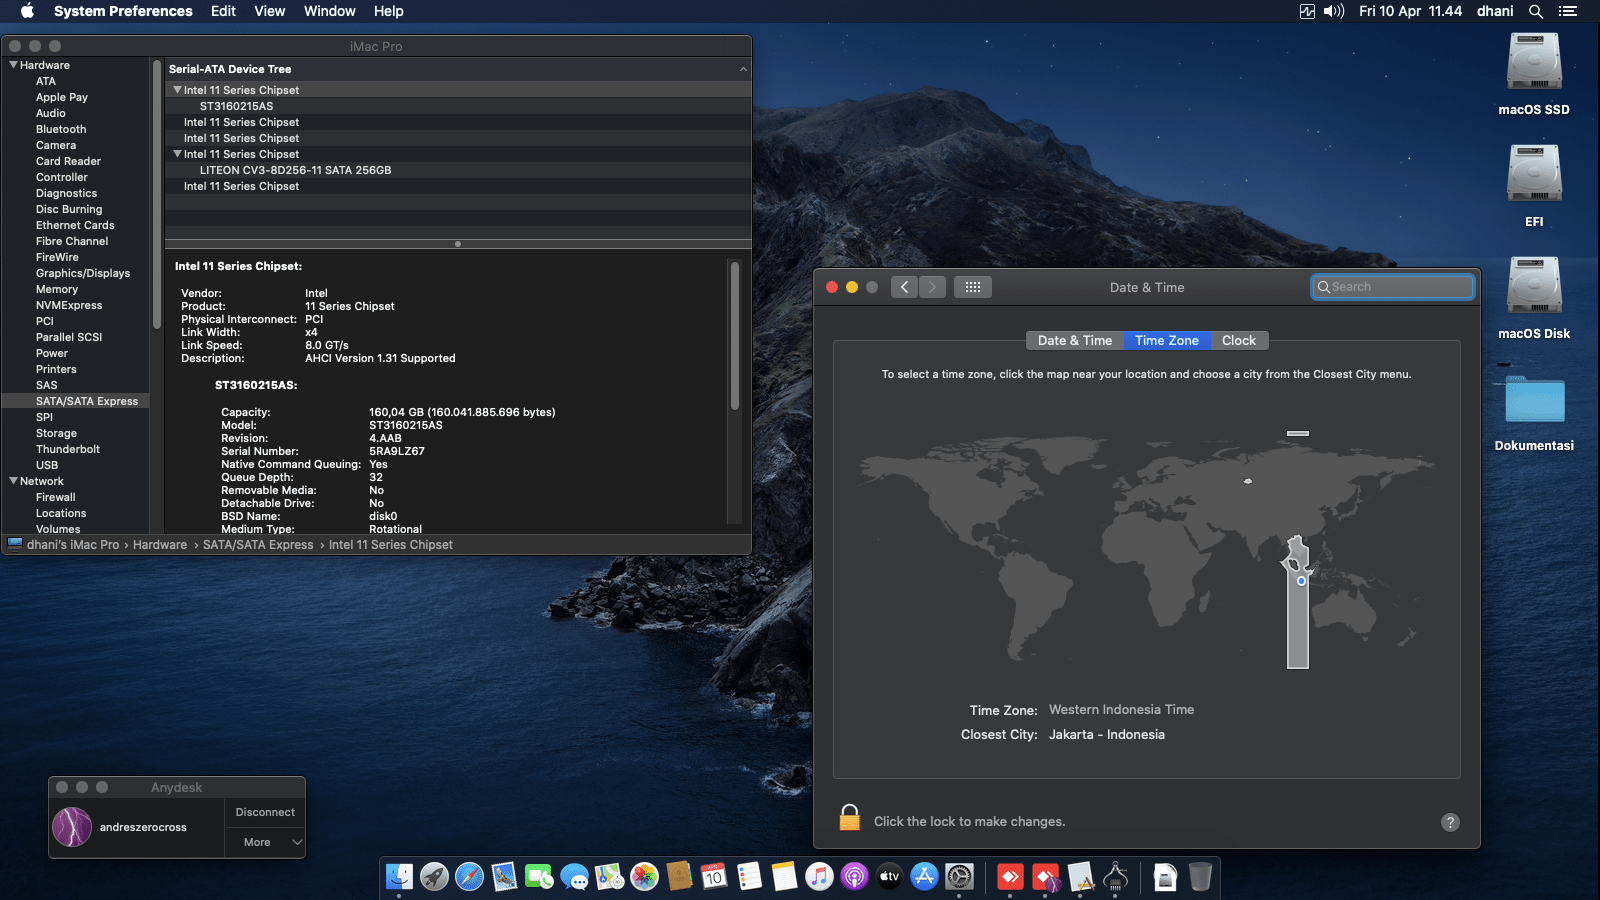Screen dimensions: 1600x900
Task: Open Photos from the dock
Action: pos(644,877)
